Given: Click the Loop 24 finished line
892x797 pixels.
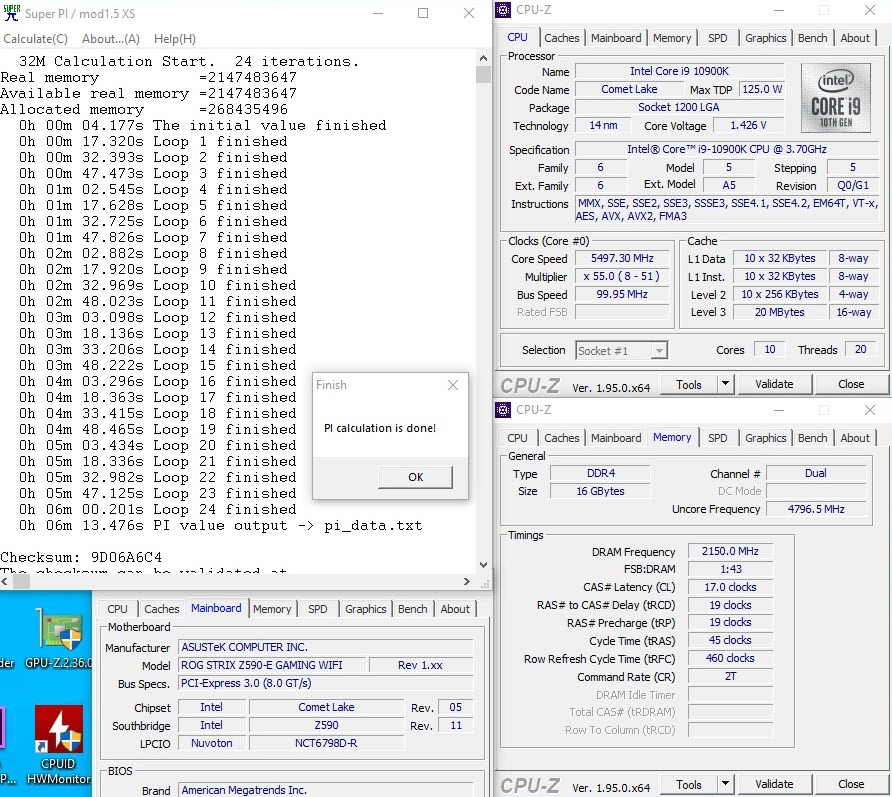Looking at the screenshot, I should 158,509.
